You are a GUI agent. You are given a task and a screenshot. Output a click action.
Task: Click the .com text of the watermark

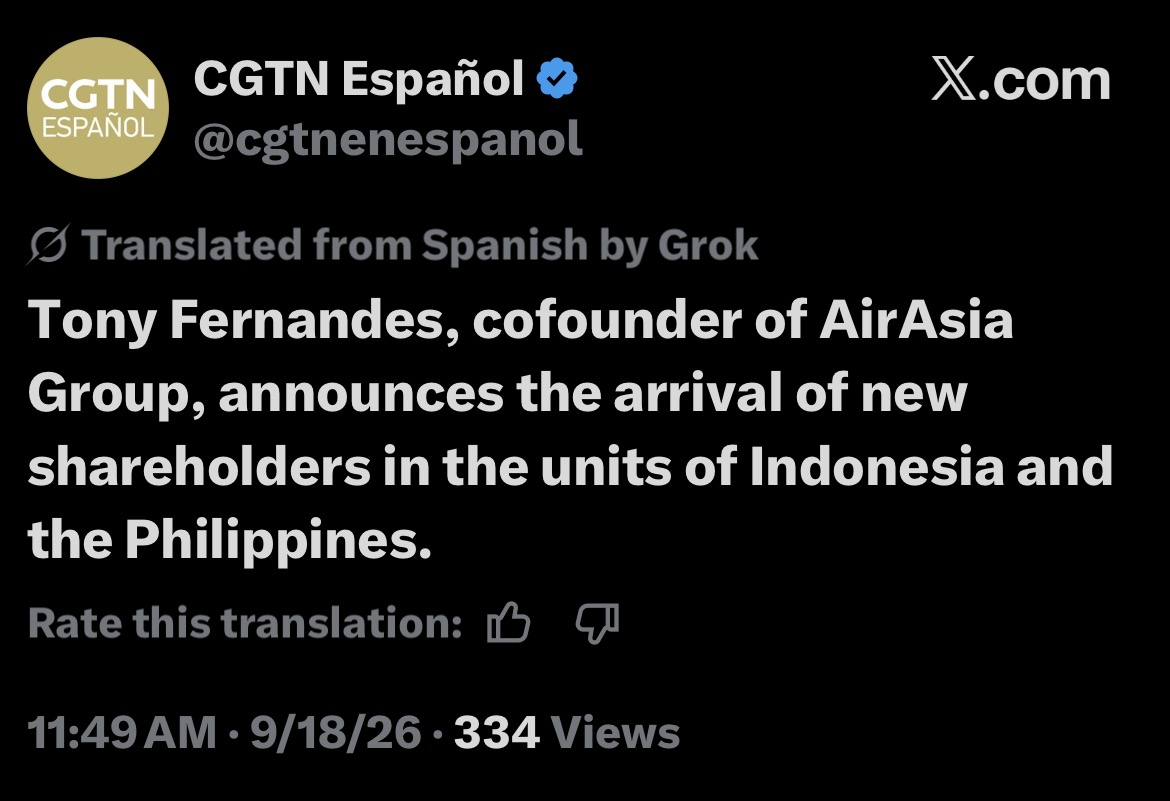[x=1044, y=81]
